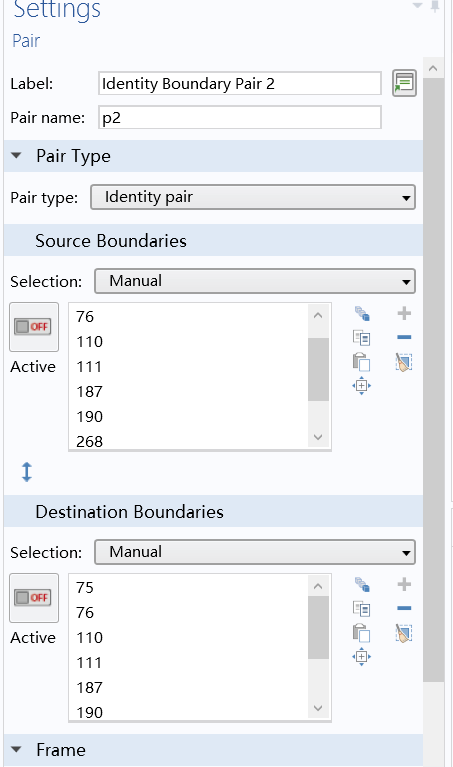Open Source Boundaries Selection dropdown
Image resolution: width=453 pixels, height=767 pixels.
[x=255, y=281]
